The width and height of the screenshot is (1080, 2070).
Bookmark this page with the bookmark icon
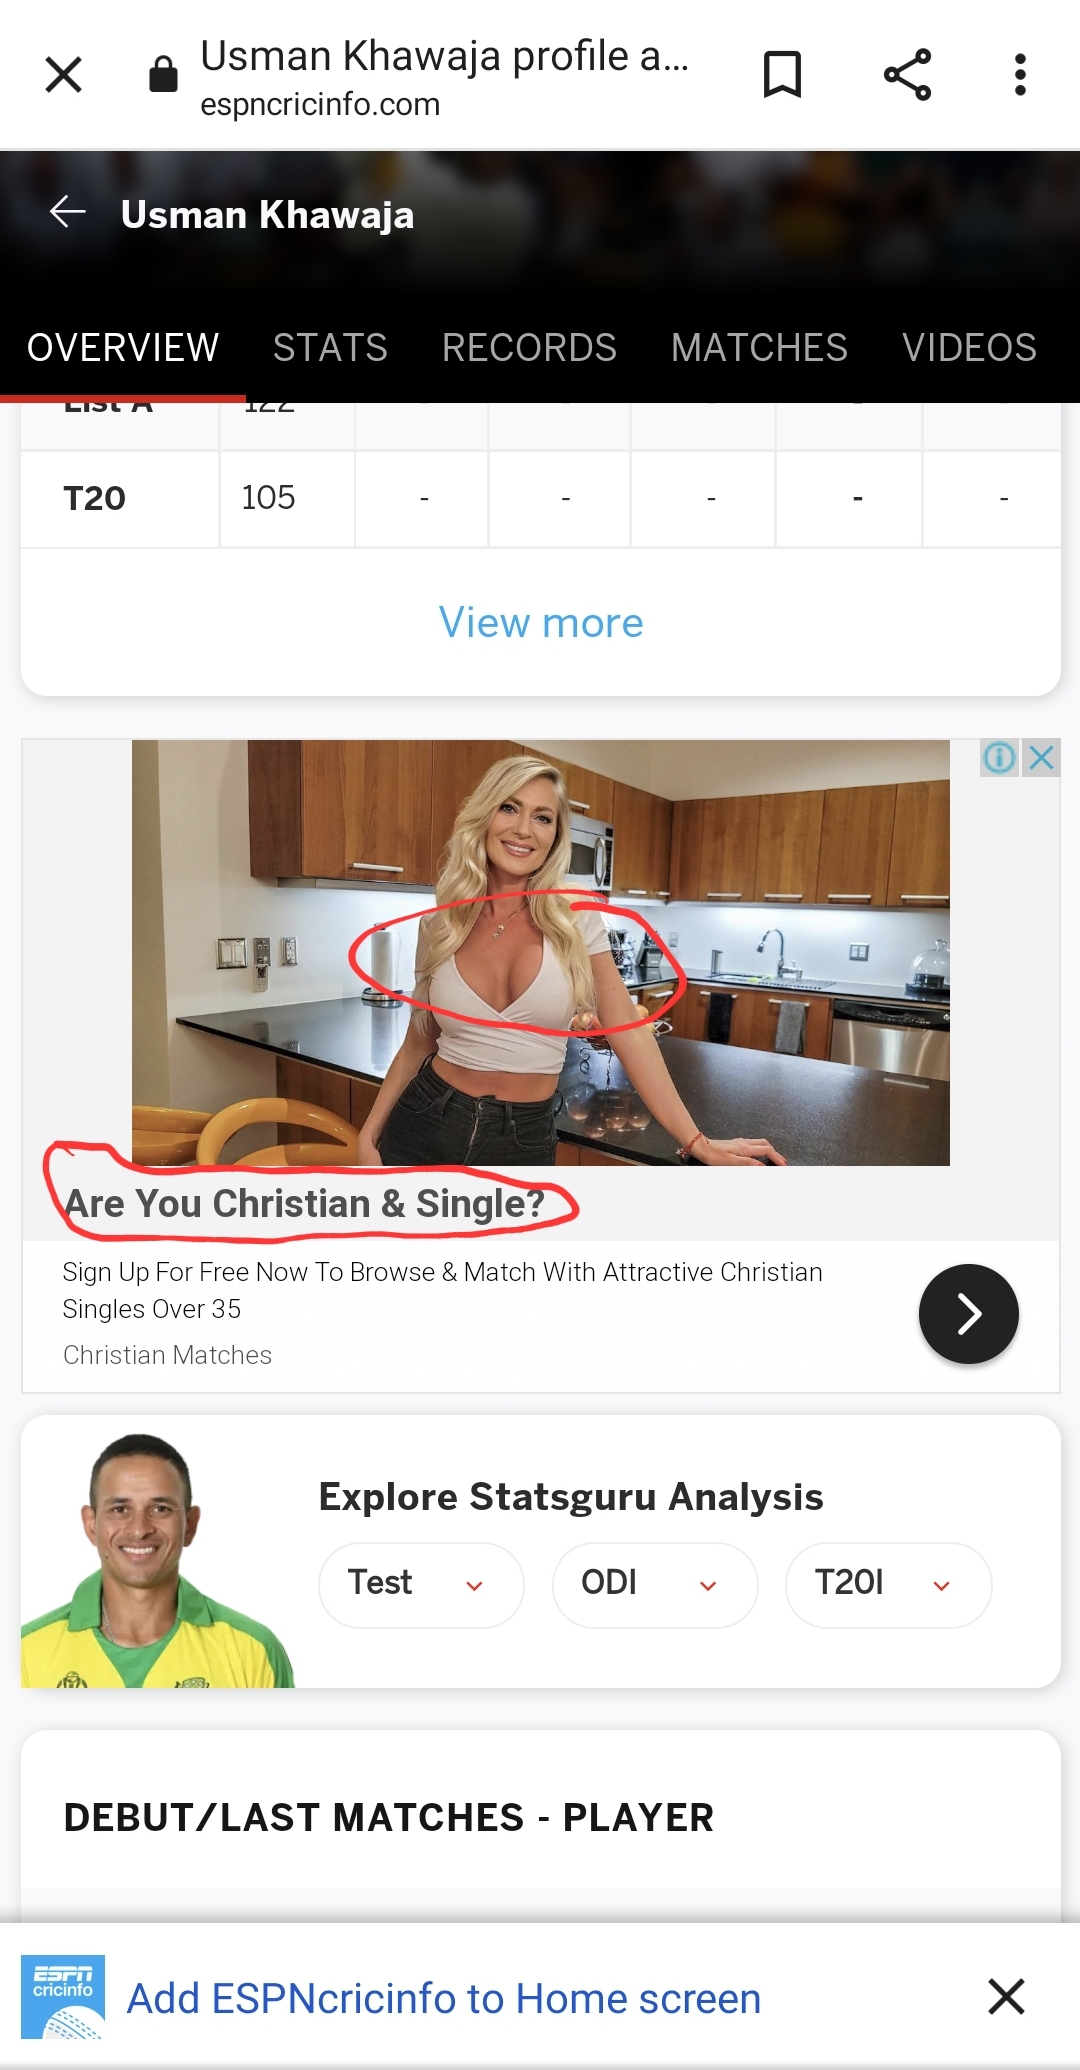coord(782,75)
